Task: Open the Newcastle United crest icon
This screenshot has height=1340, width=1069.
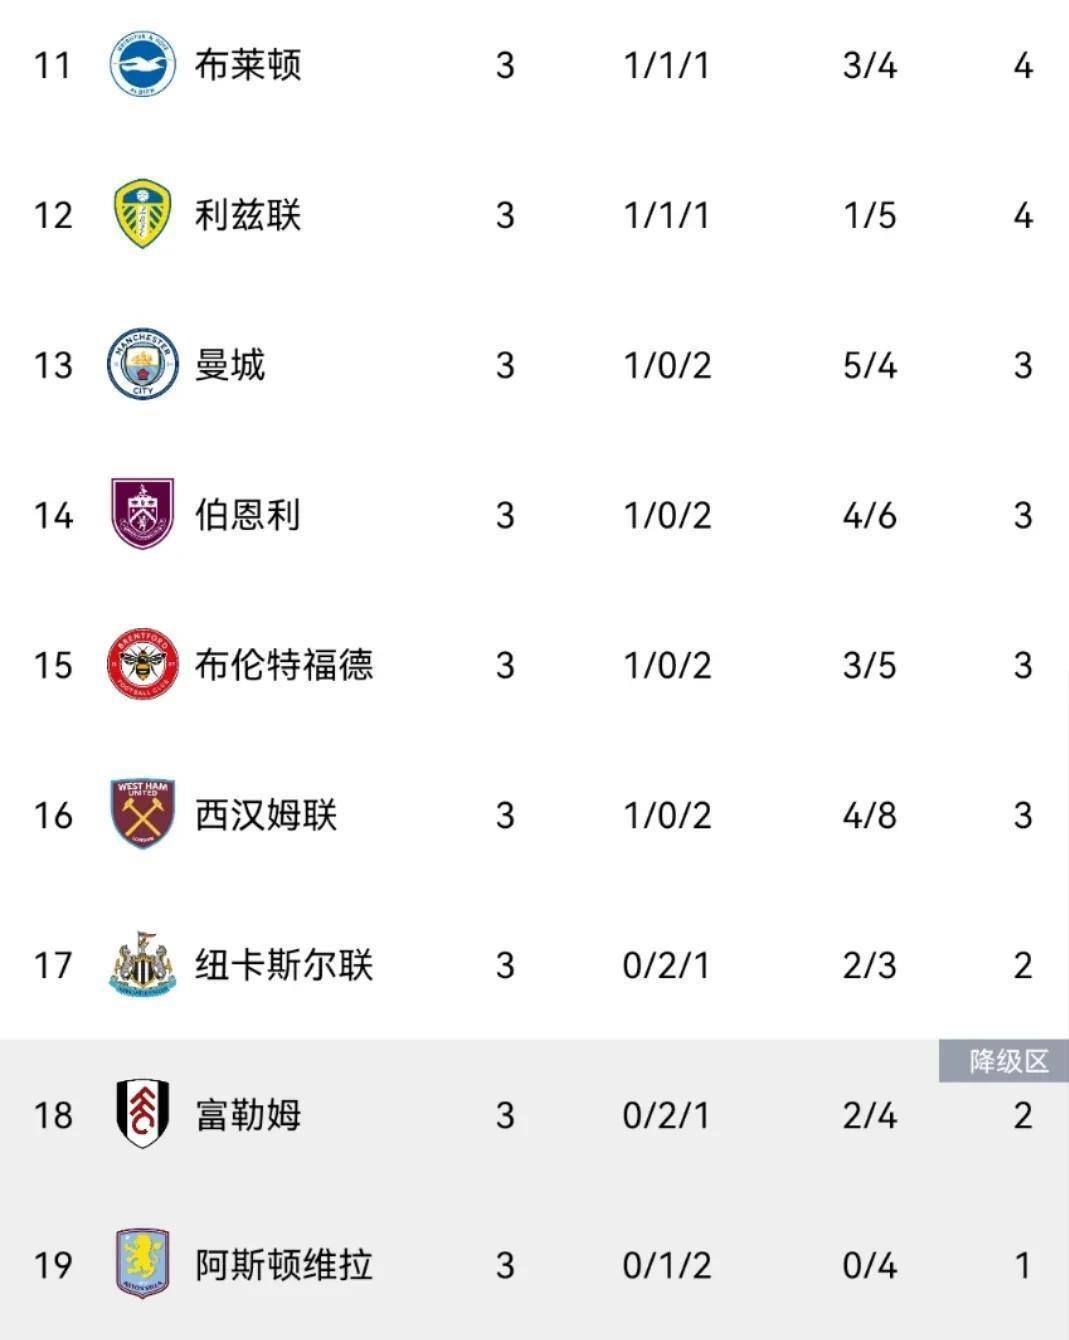Action: tap(143, 964)
